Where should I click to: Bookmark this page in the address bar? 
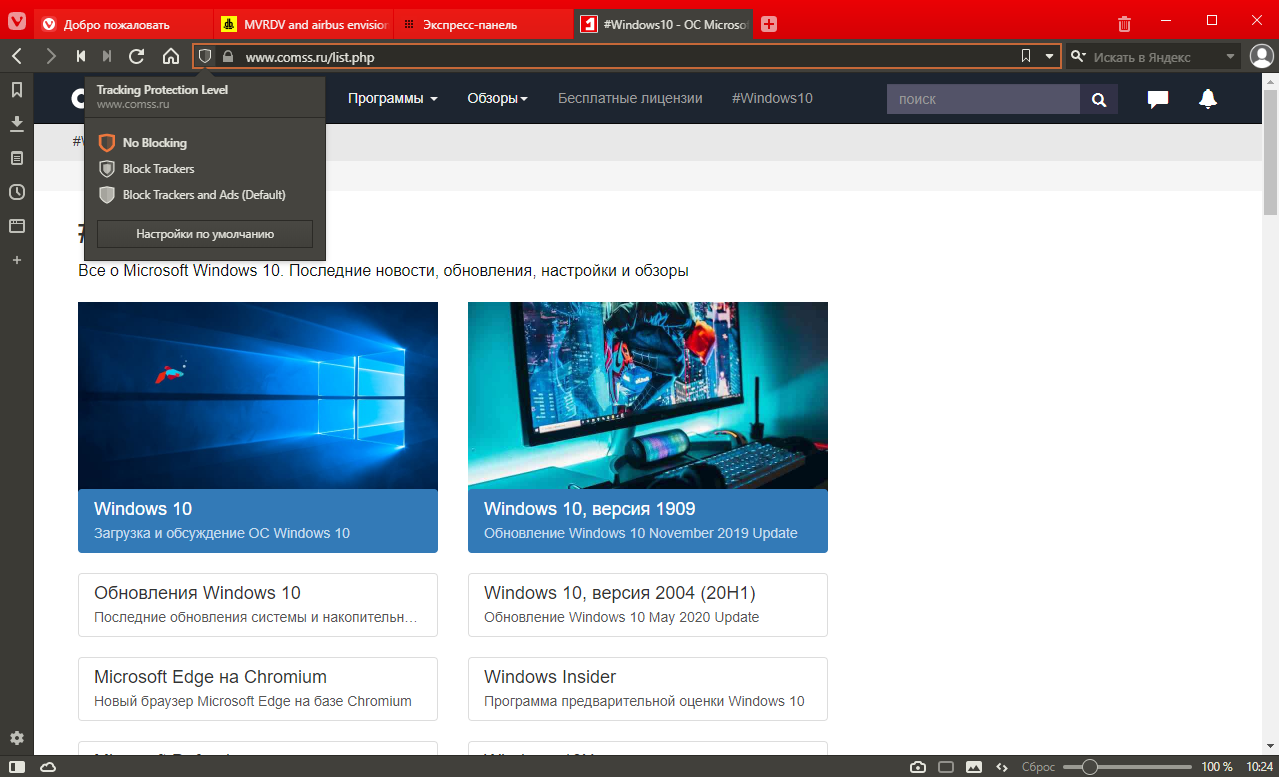click(1026, 57)
